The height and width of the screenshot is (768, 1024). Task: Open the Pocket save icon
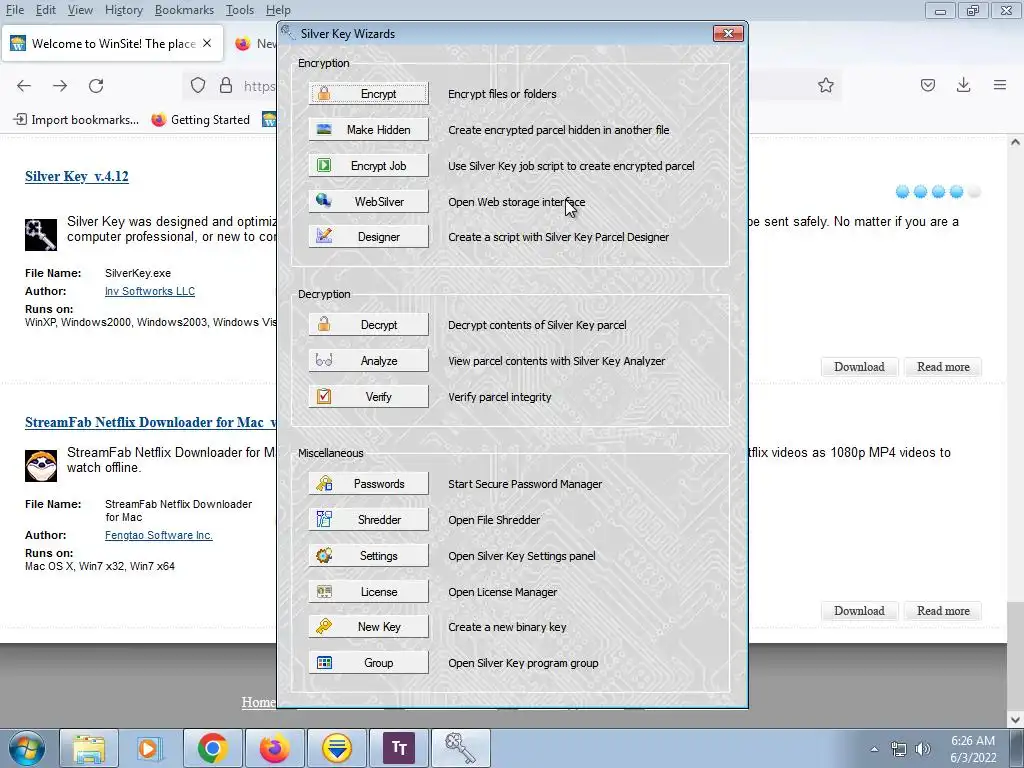[928, 85]
